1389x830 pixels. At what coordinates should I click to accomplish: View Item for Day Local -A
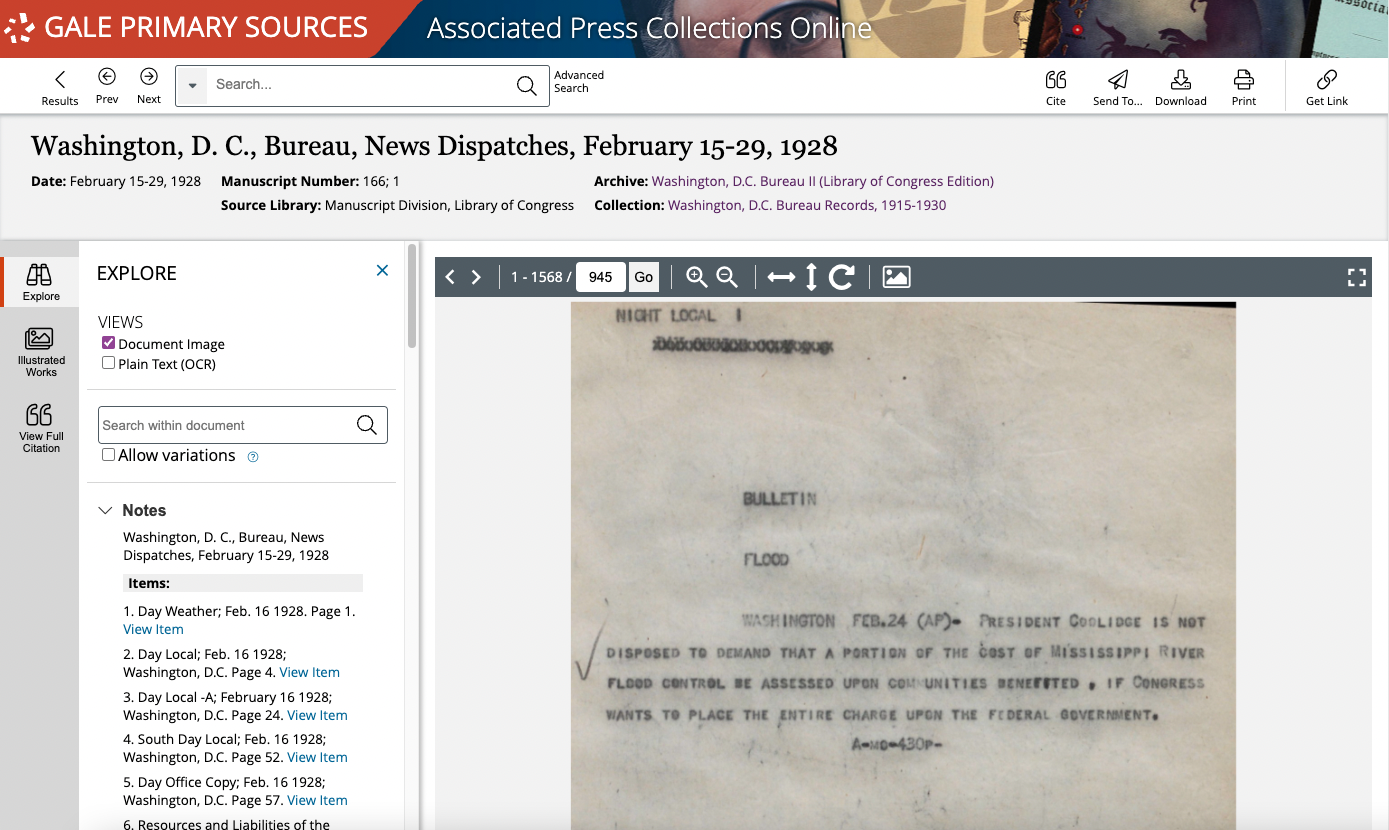(317, 715)
